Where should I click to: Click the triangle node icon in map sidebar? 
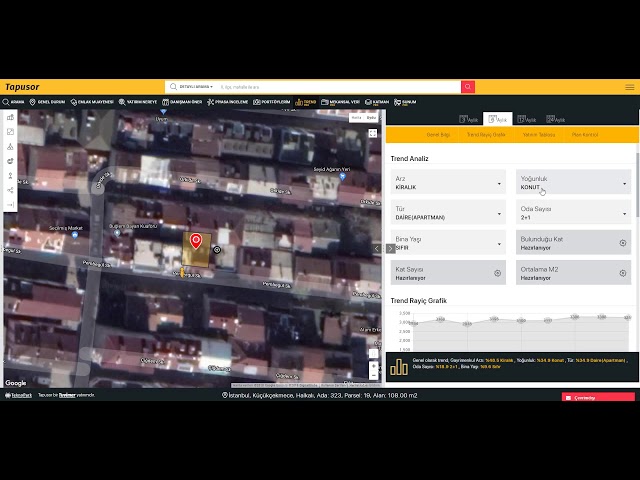10,147
